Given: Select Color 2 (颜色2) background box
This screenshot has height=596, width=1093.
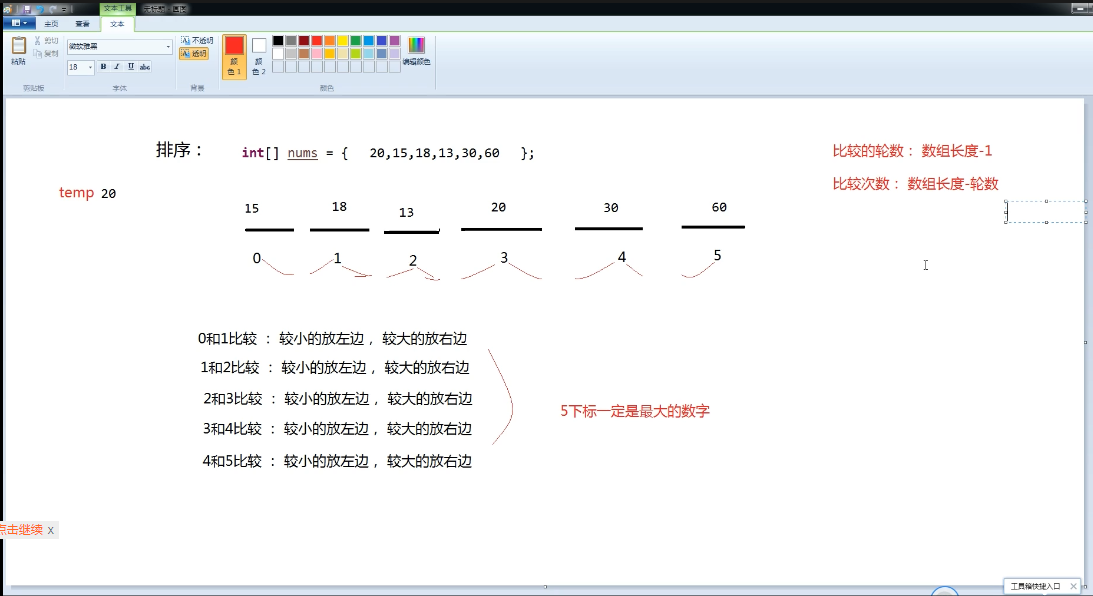Looking at the screenshot, I should click(x=259, y=56).
